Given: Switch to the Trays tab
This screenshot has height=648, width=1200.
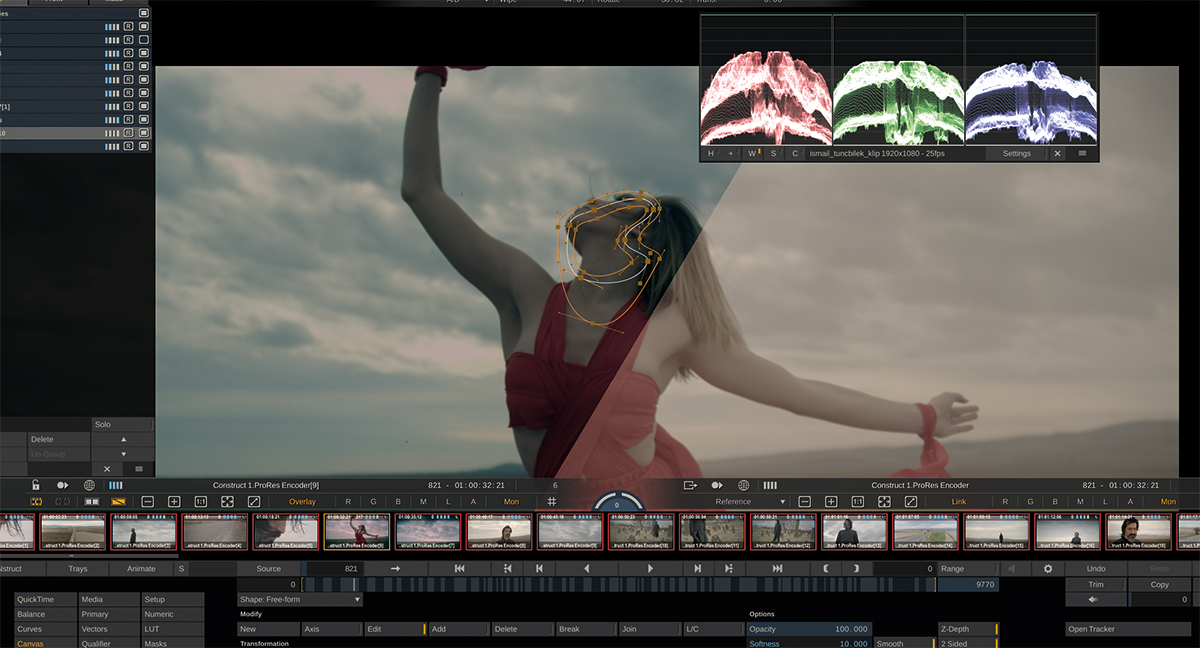Looking at the screenshot, I should (78, 568).
